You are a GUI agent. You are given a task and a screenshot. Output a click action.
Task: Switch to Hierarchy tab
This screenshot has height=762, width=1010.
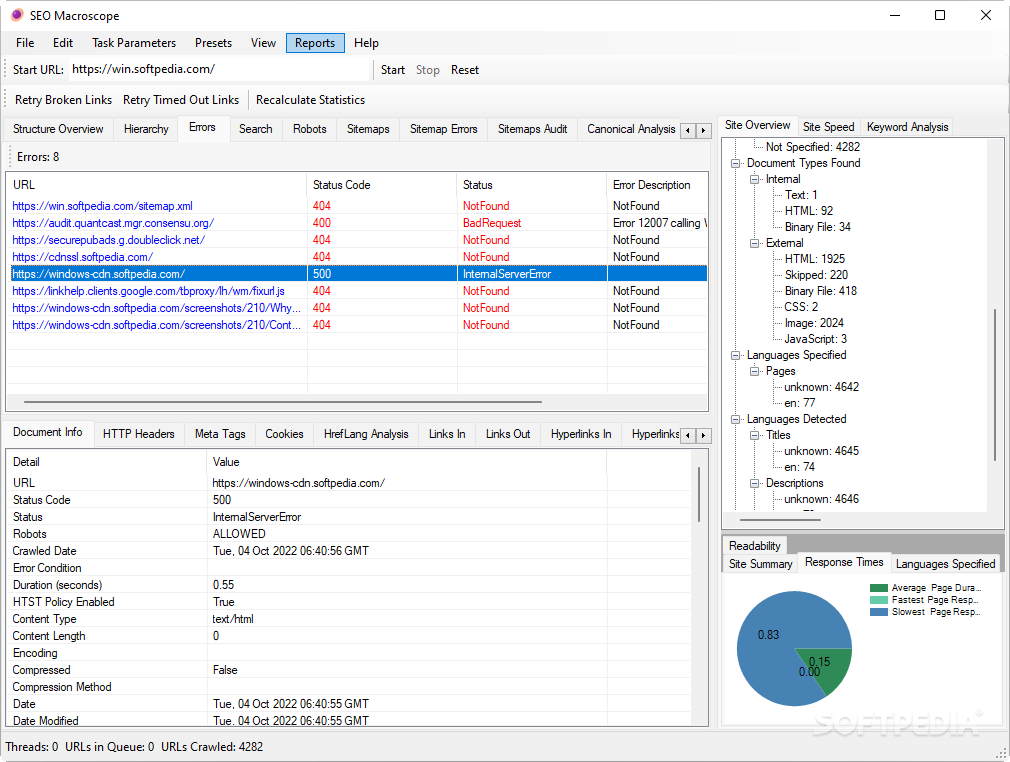click(146, 129)
